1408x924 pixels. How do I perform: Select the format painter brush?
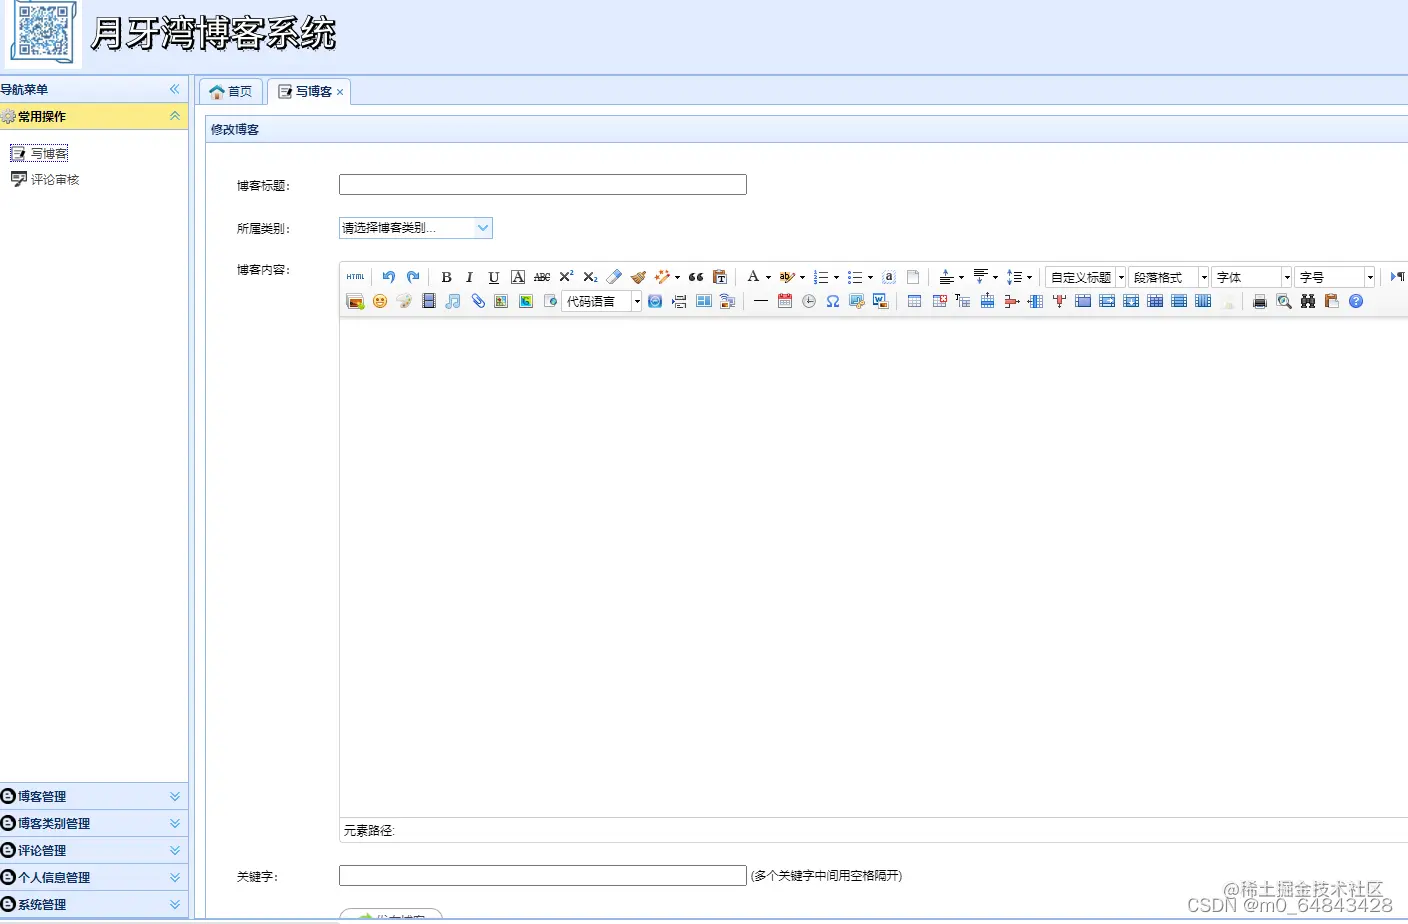click(638, 277)
